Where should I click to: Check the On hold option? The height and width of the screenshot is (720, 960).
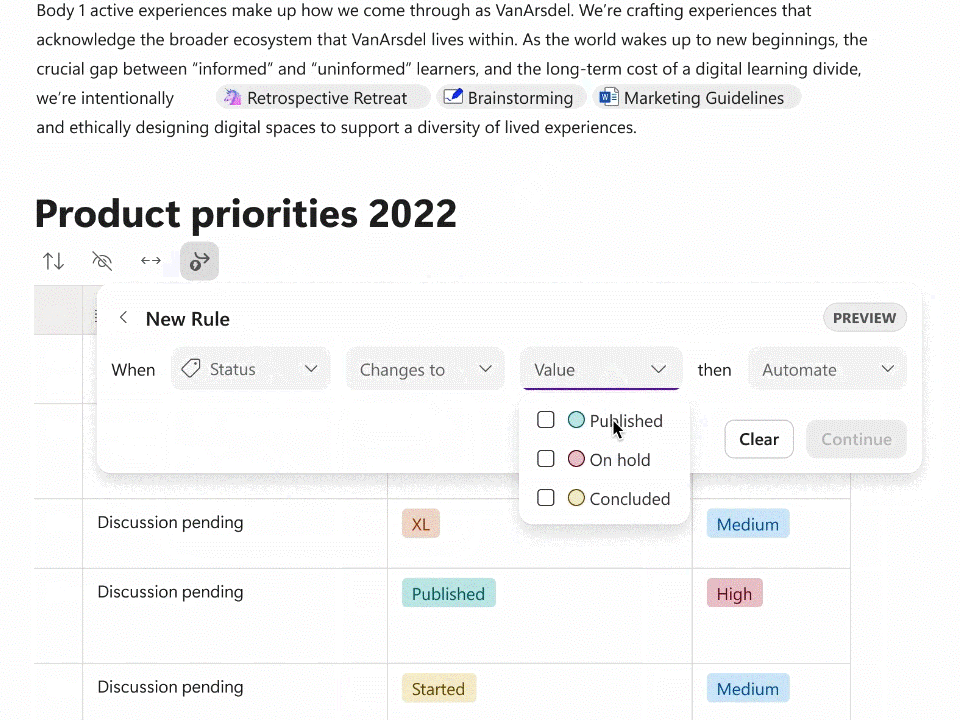(546, 459)
